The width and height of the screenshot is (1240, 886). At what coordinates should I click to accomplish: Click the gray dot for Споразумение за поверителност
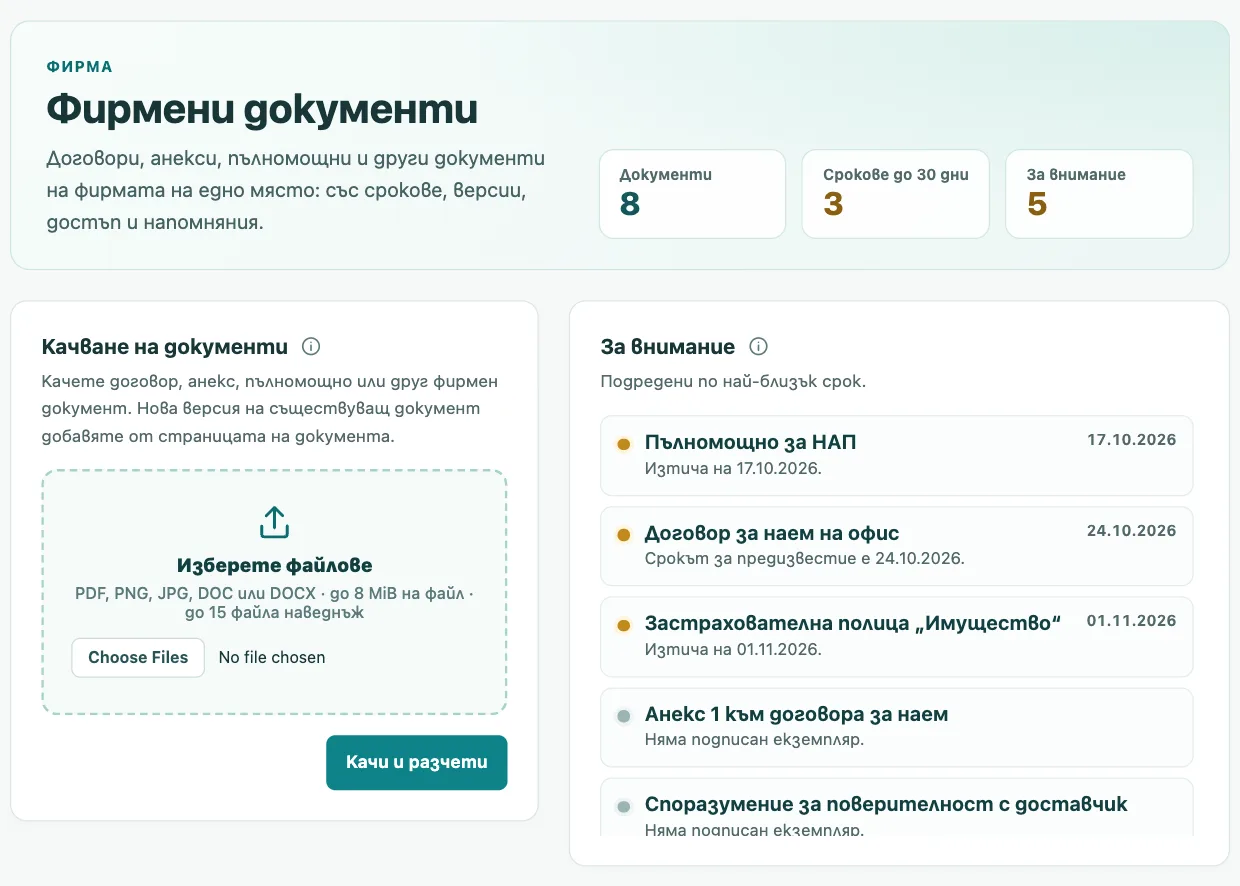point(624,806)
